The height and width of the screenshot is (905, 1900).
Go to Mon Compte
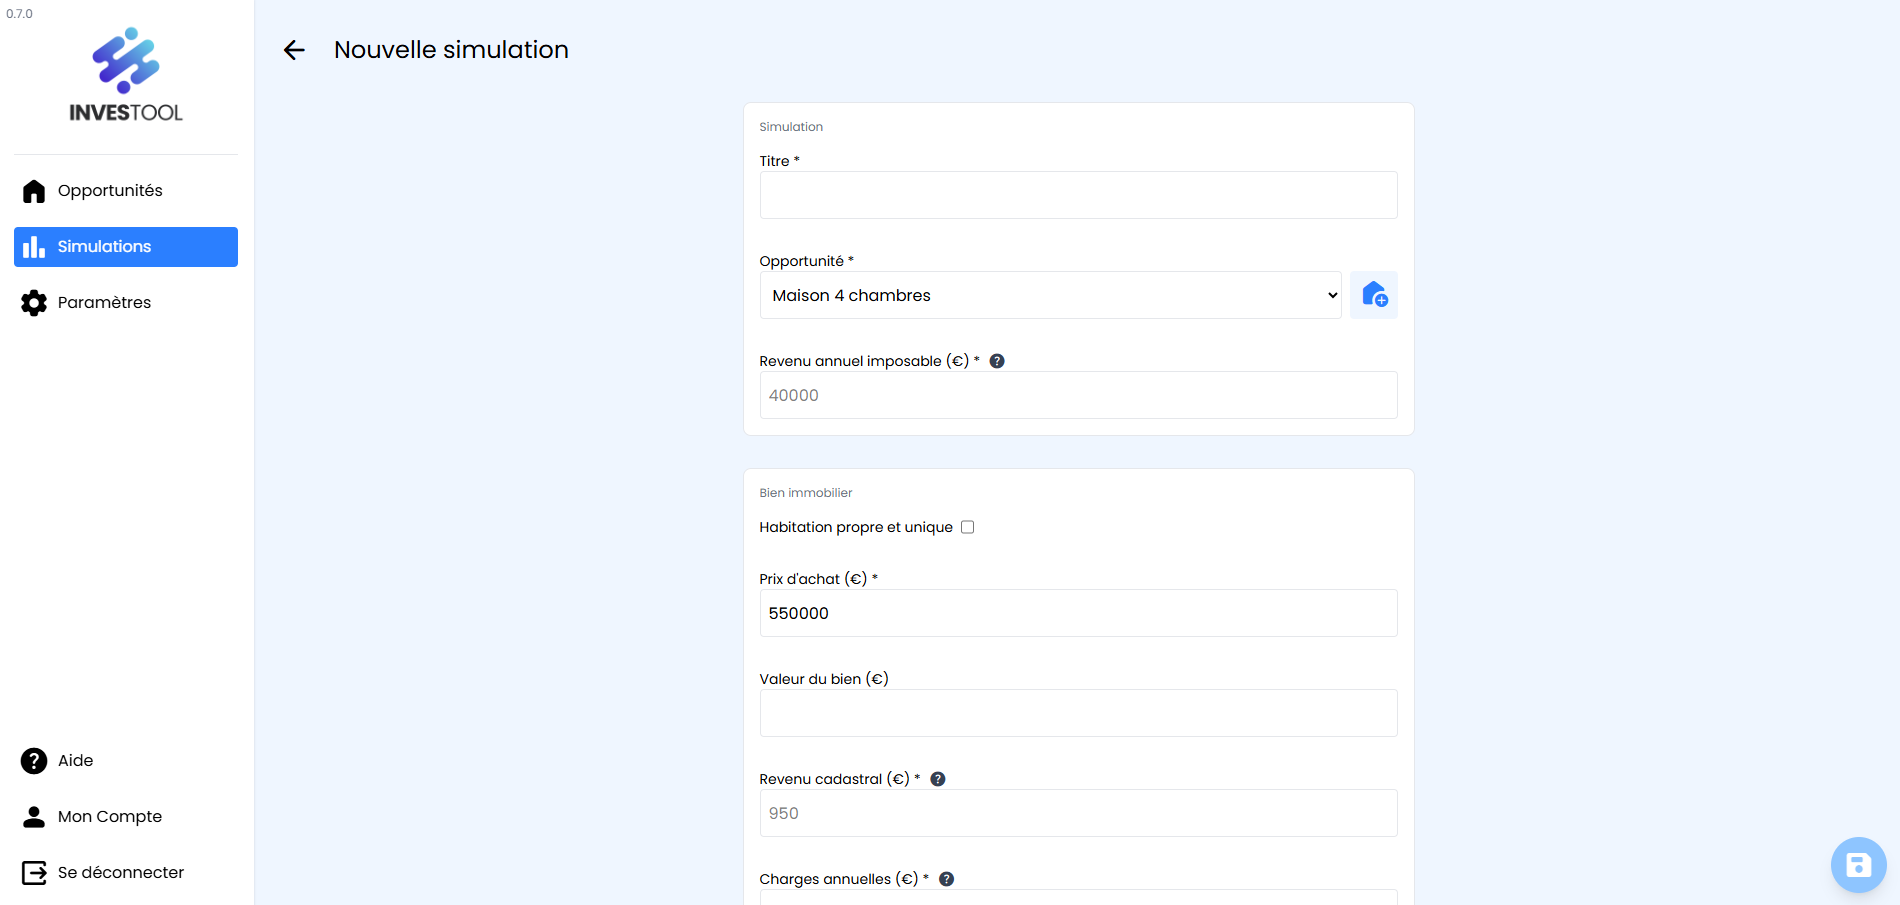(109, 817)
